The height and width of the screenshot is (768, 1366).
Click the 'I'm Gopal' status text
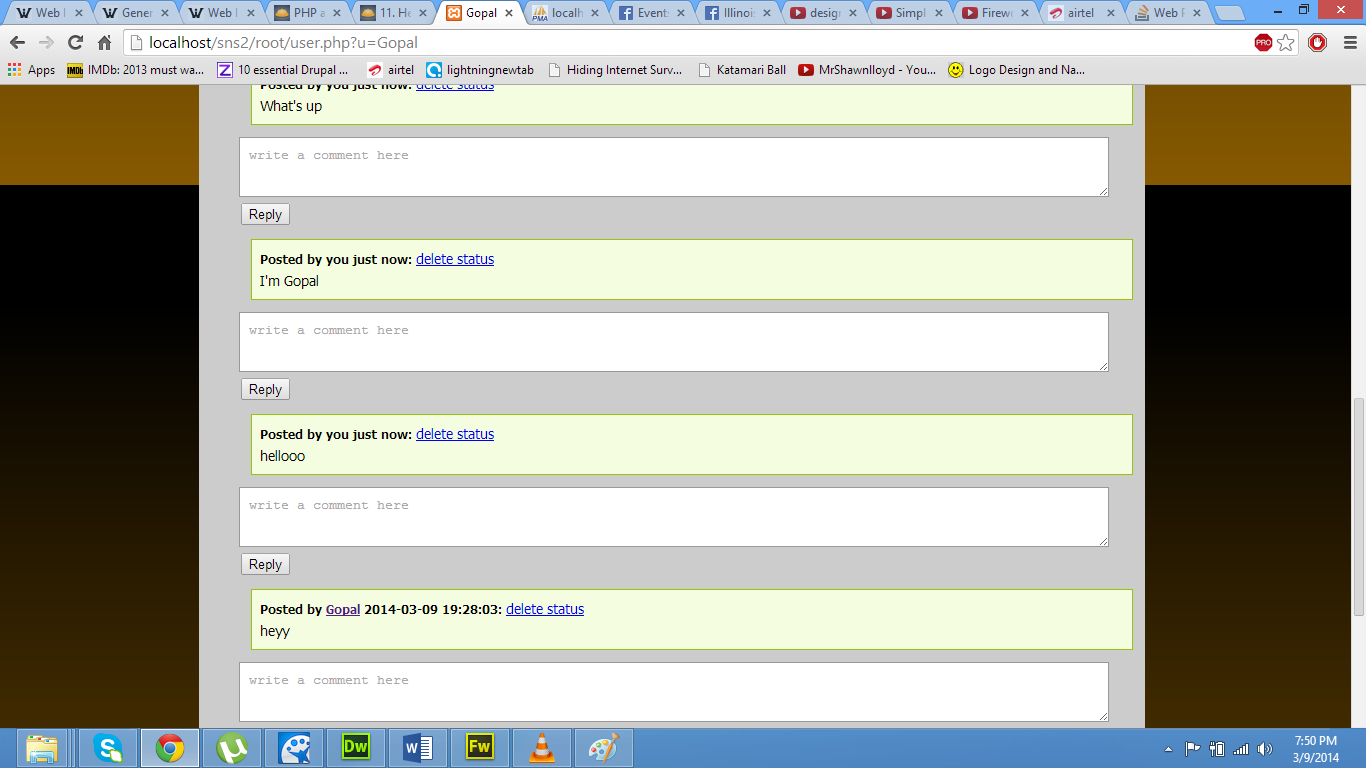[289, 281]
